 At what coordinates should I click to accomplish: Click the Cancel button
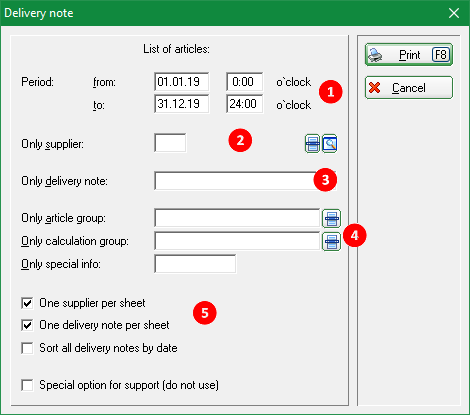(x=409, y=88)
